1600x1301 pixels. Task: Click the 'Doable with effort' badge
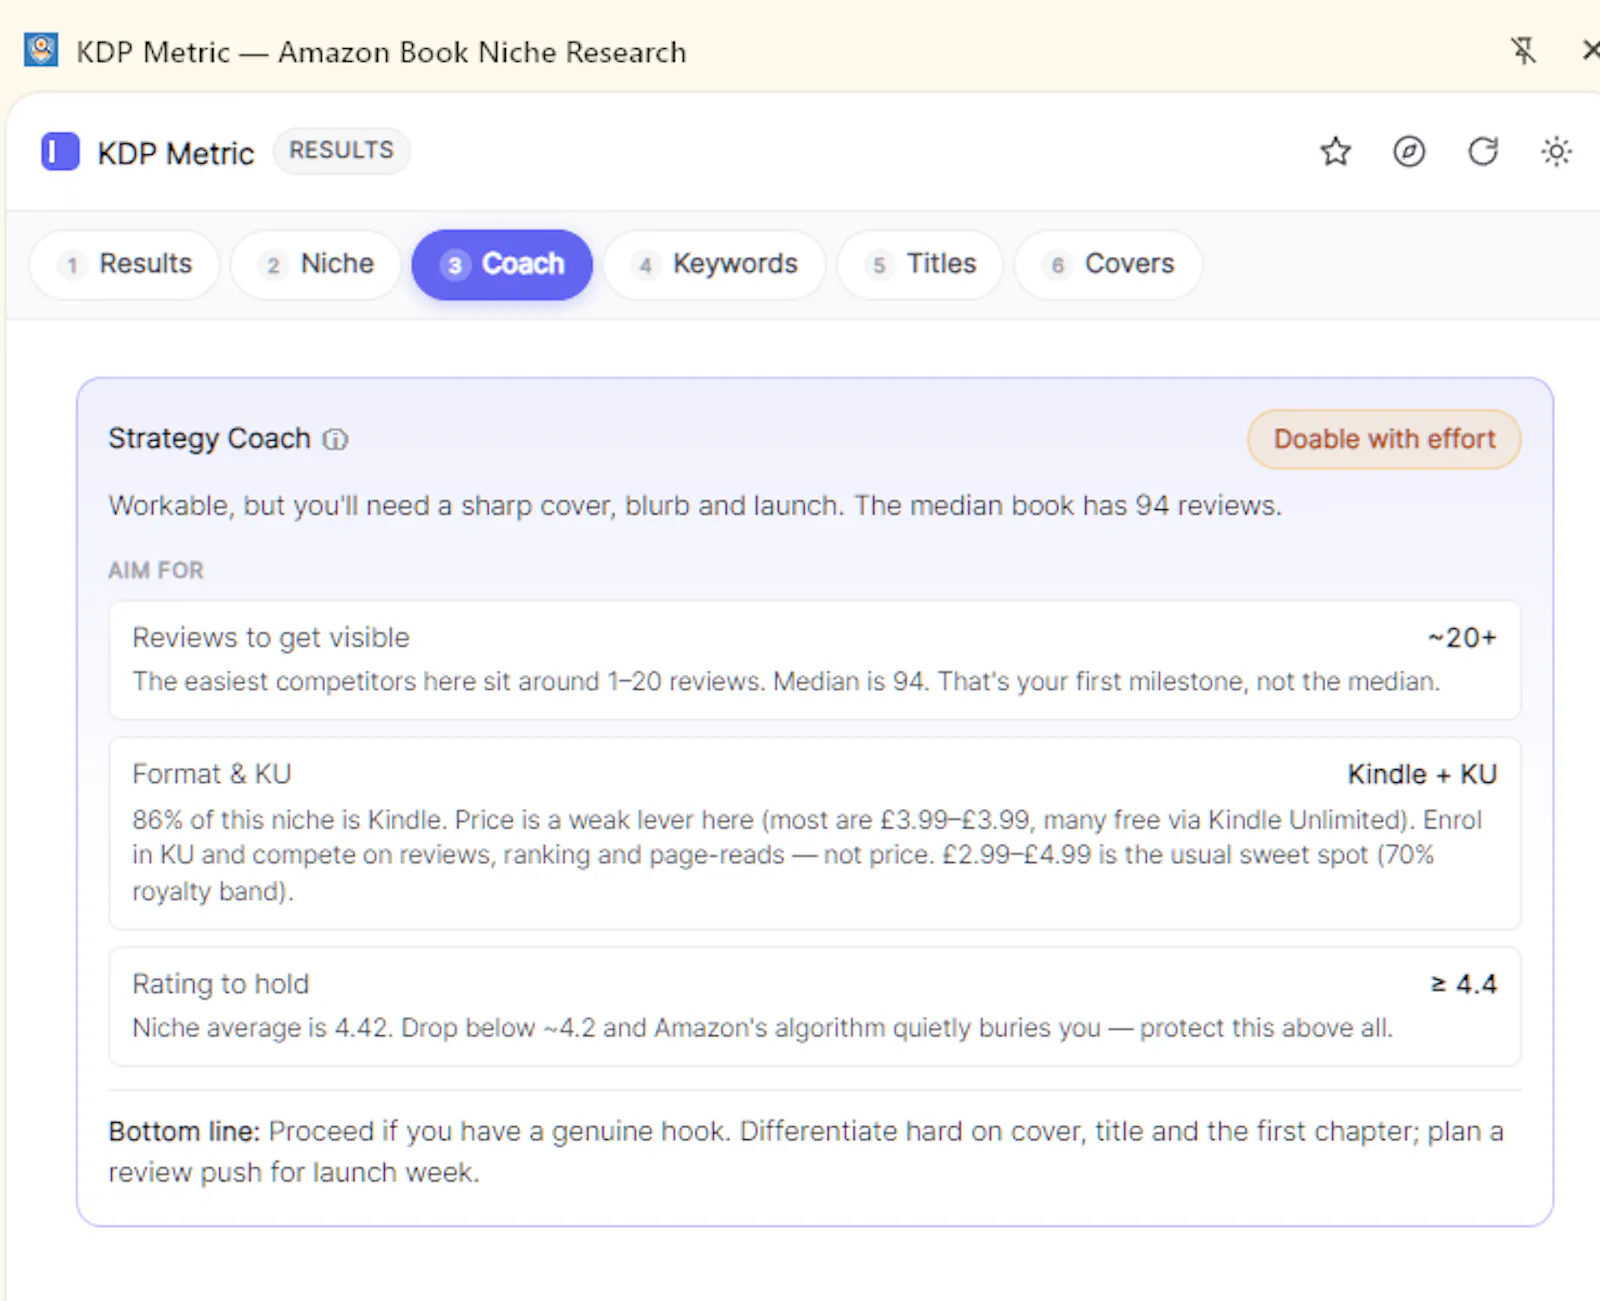pyautogui.click(x=1384, y=439)
